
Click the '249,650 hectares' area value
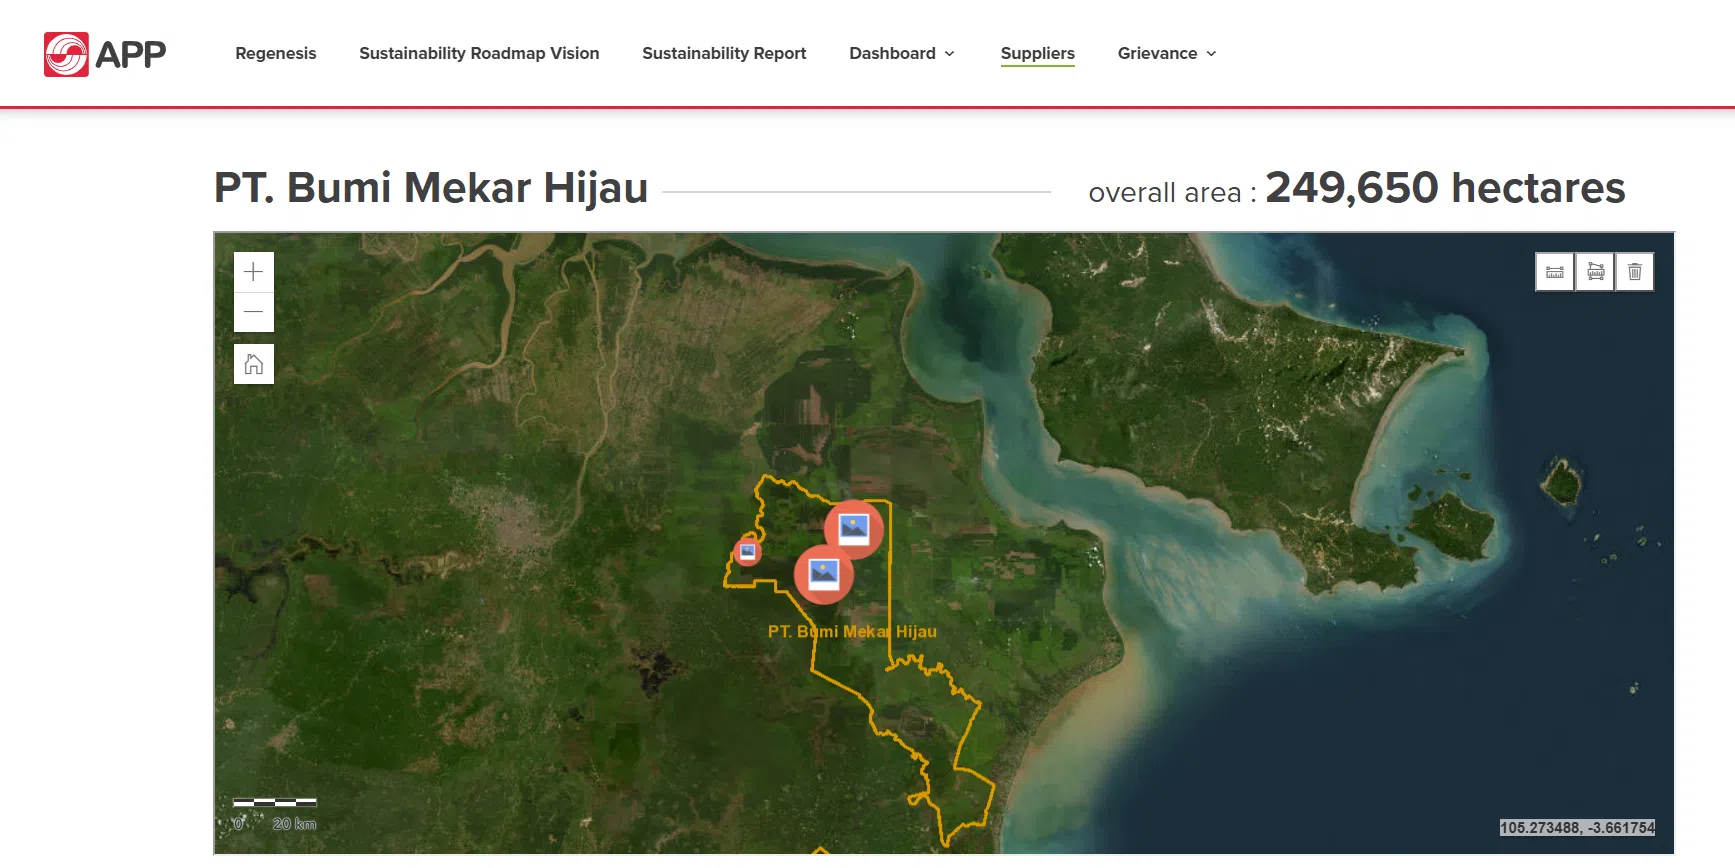1446,188
